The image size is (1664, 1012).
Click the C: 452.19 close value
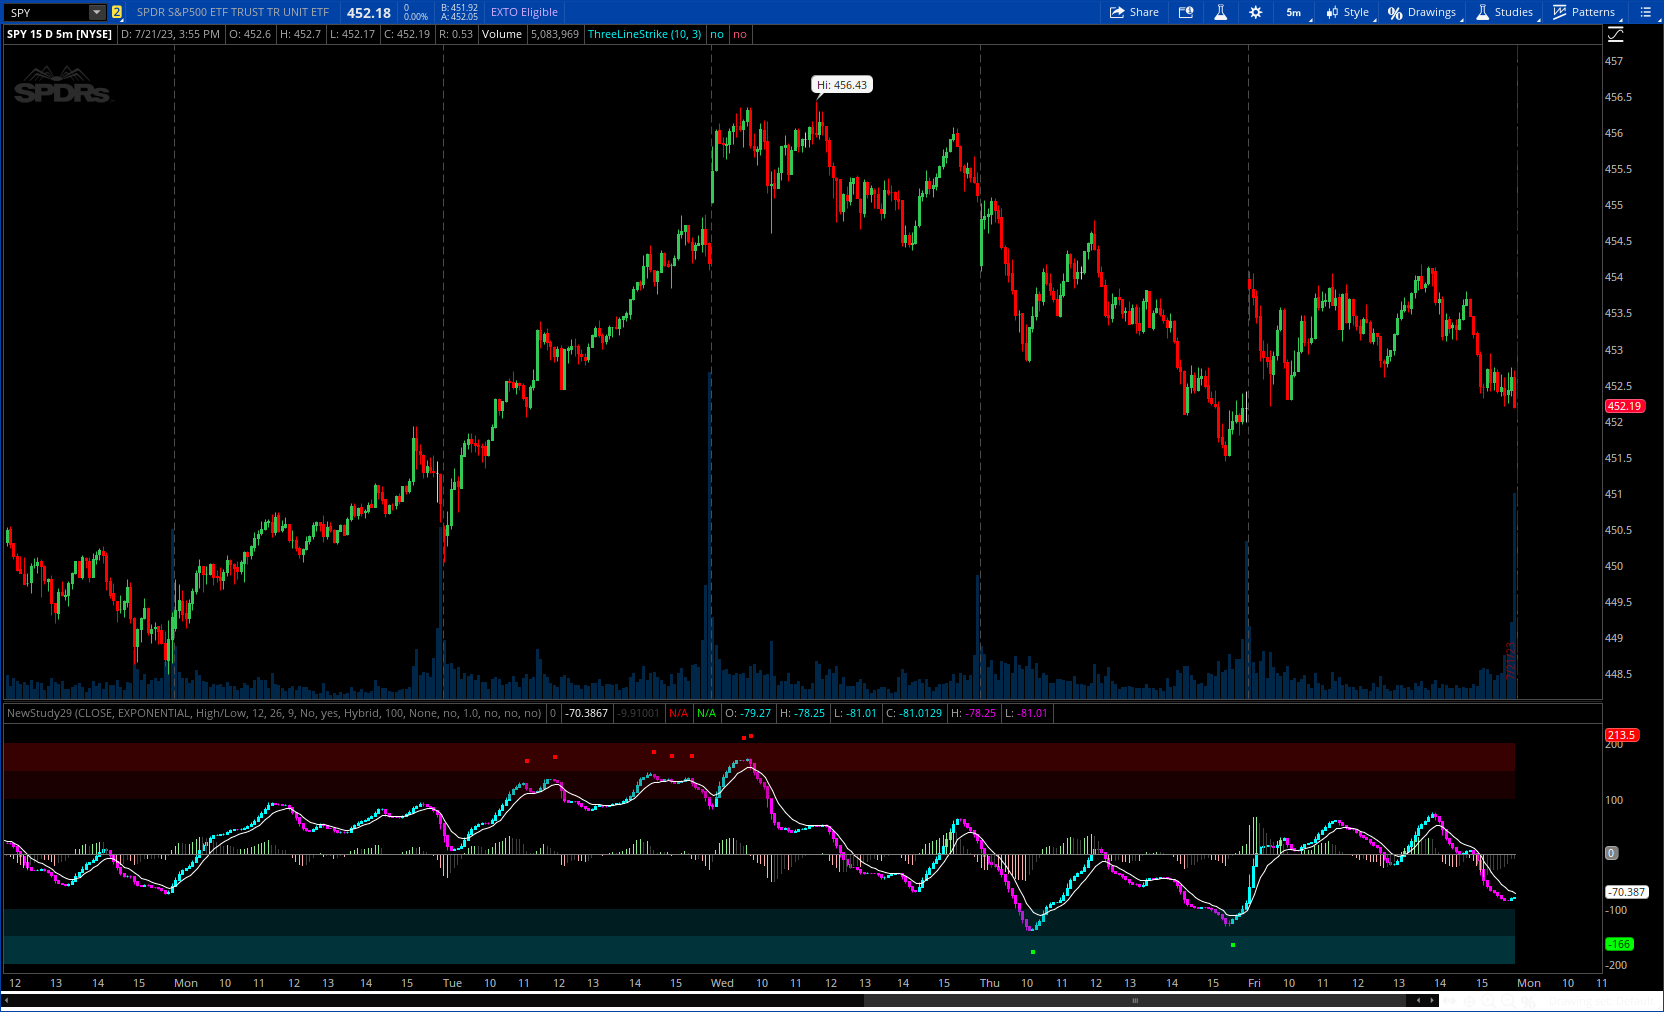(x=407, y=34)
